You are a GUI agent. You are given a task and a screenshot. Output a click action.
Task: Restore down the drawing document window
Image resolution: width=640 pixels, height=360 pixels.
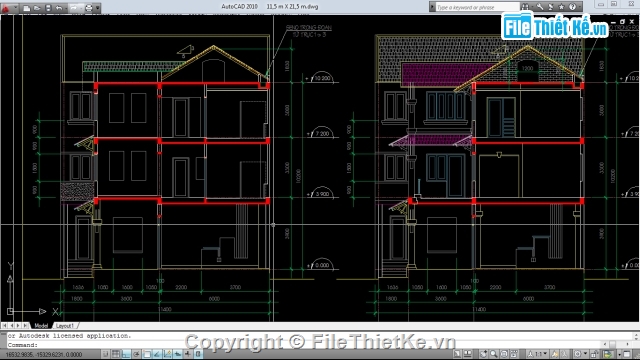(x=622, y=22)
